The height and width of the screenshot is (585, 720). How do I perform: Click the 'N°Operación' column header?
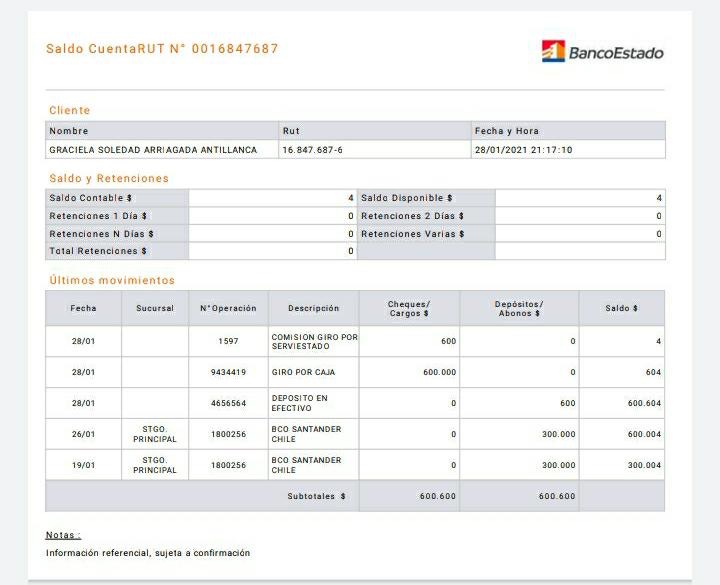tap(228, 308)
